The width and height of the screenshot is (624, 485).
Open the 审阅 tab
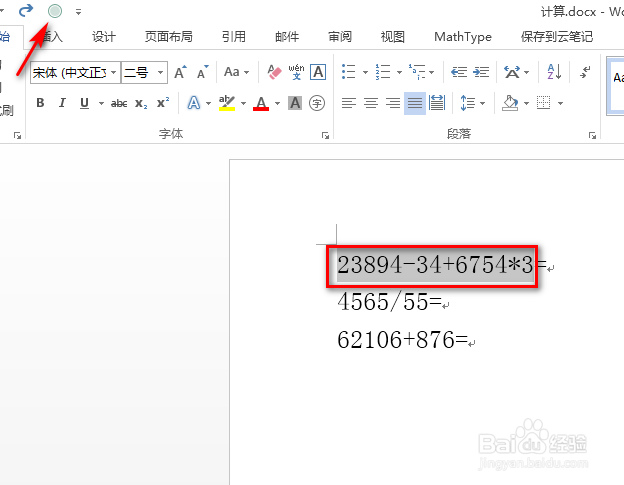coord(340,37)
